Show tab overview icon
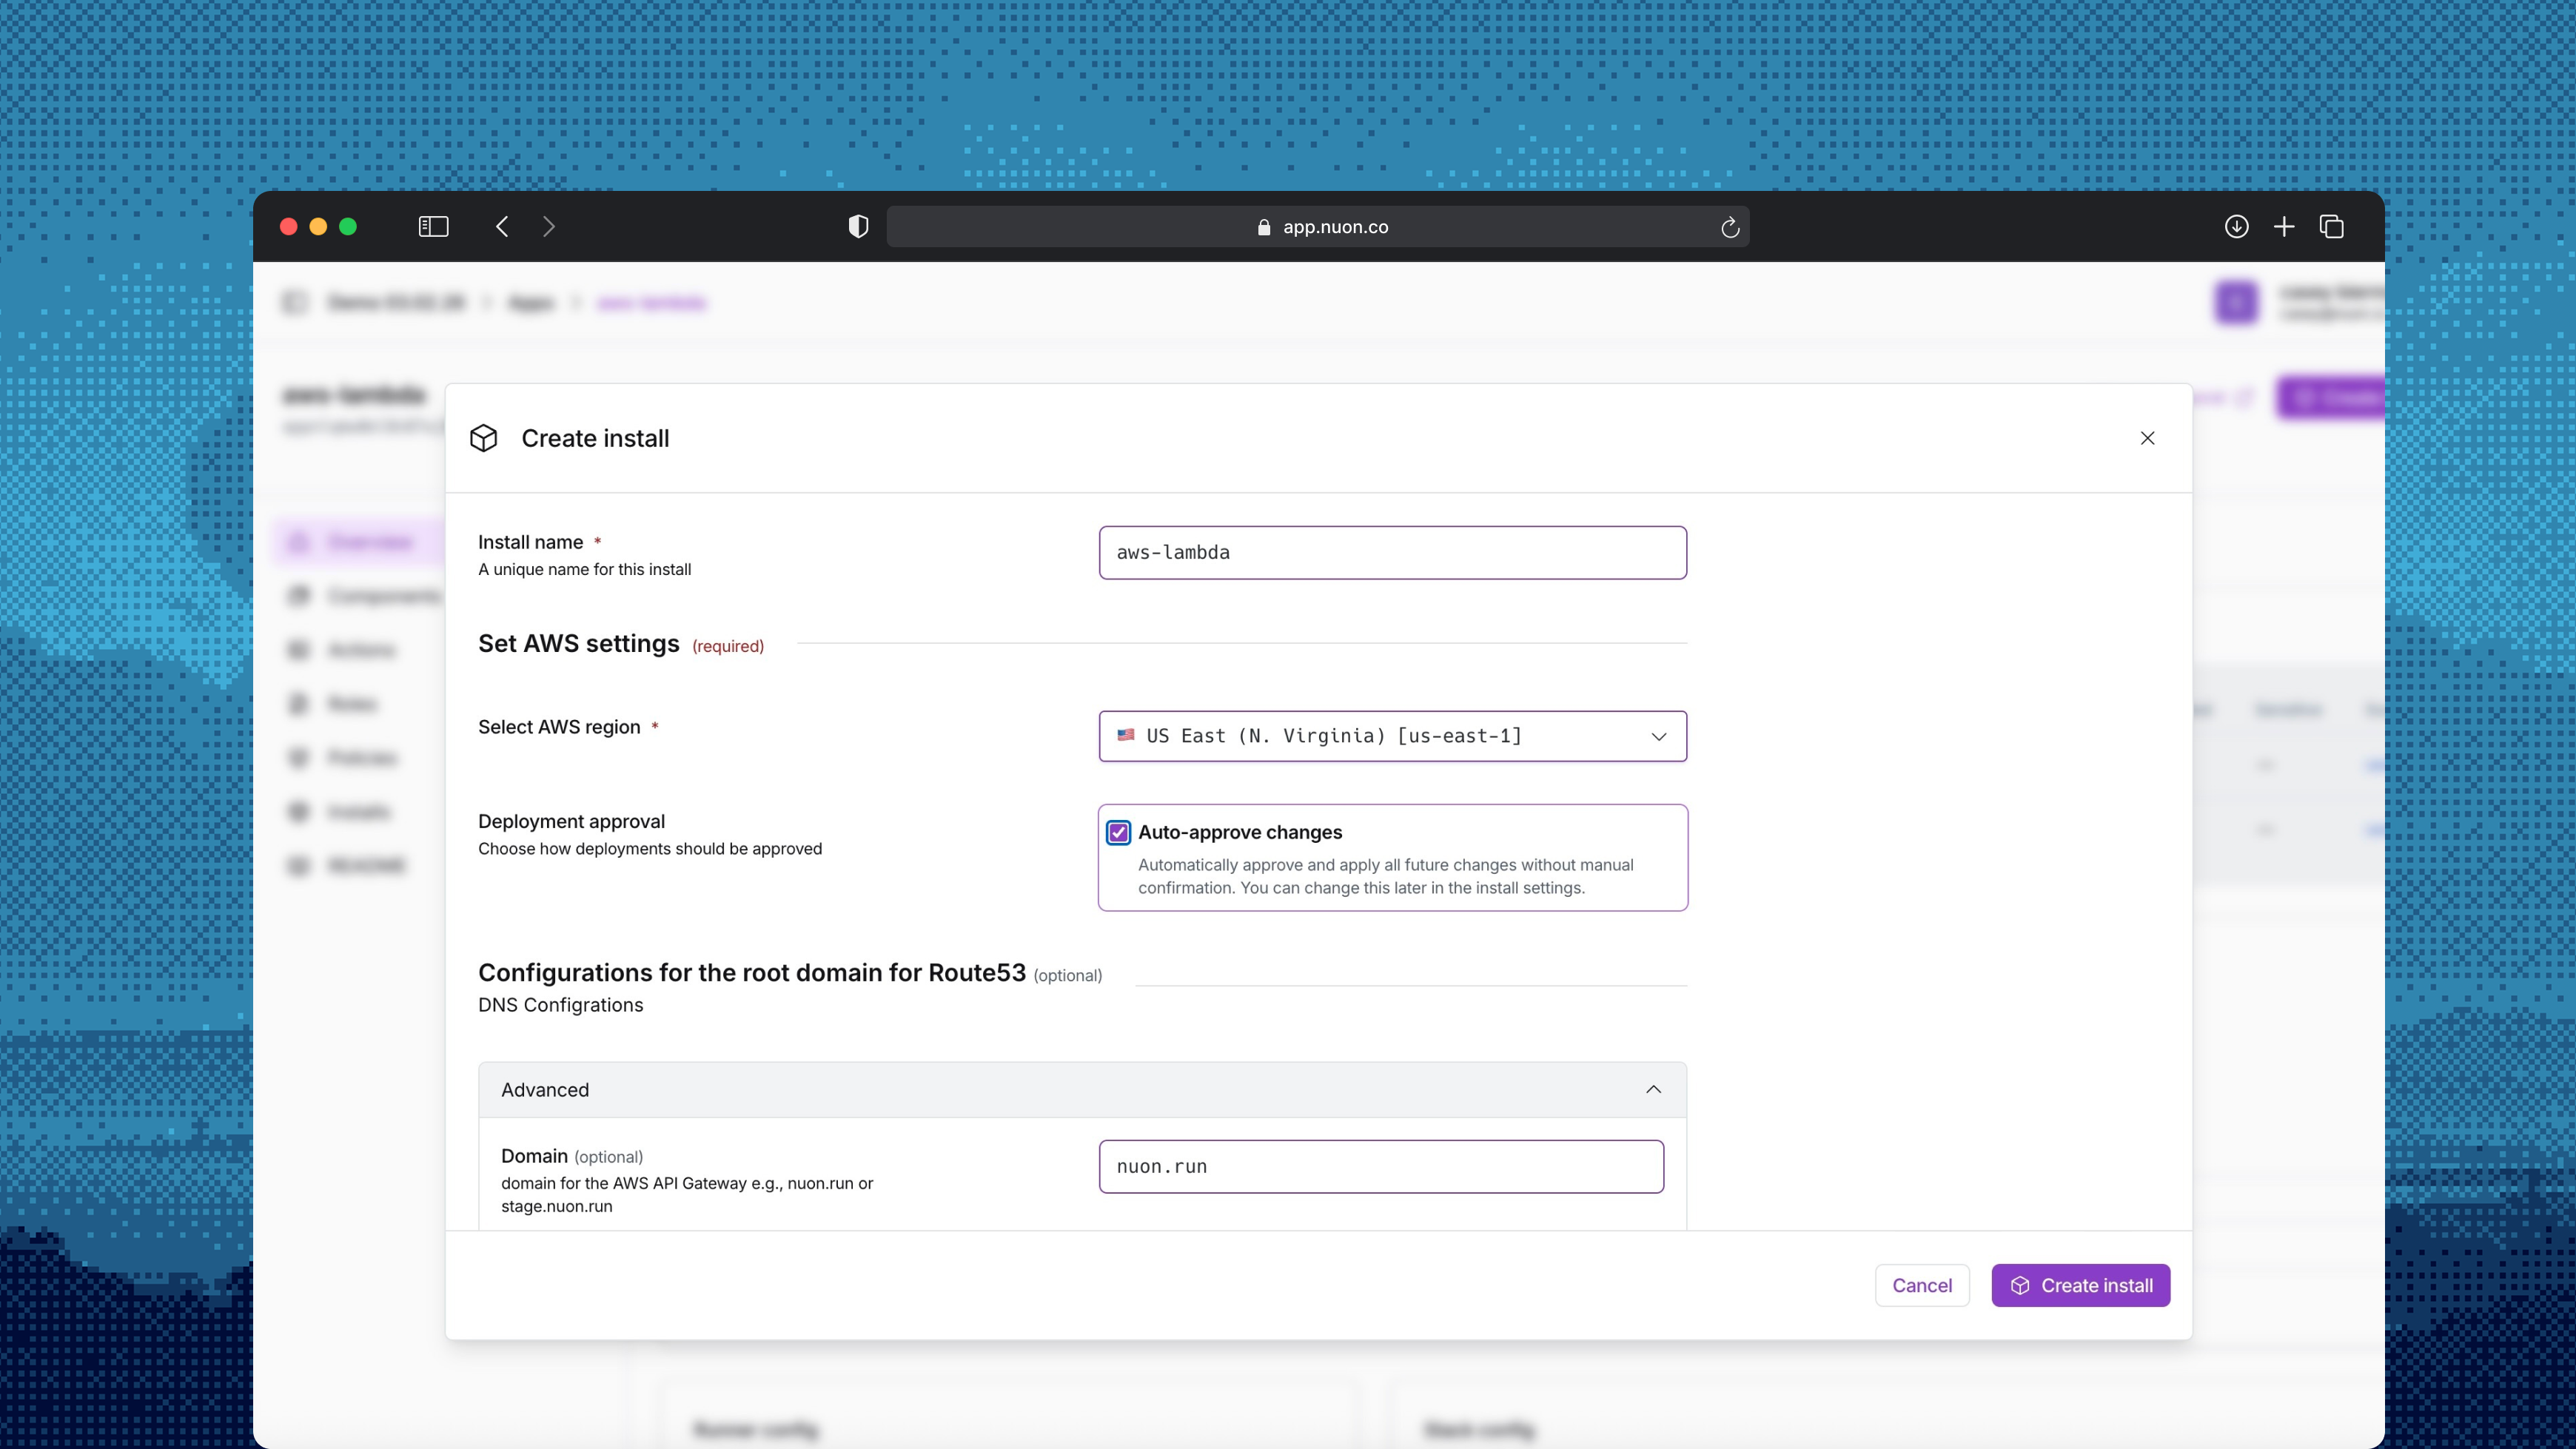Screen dimensions: 2576x1449 click(x=2331, y=227)
